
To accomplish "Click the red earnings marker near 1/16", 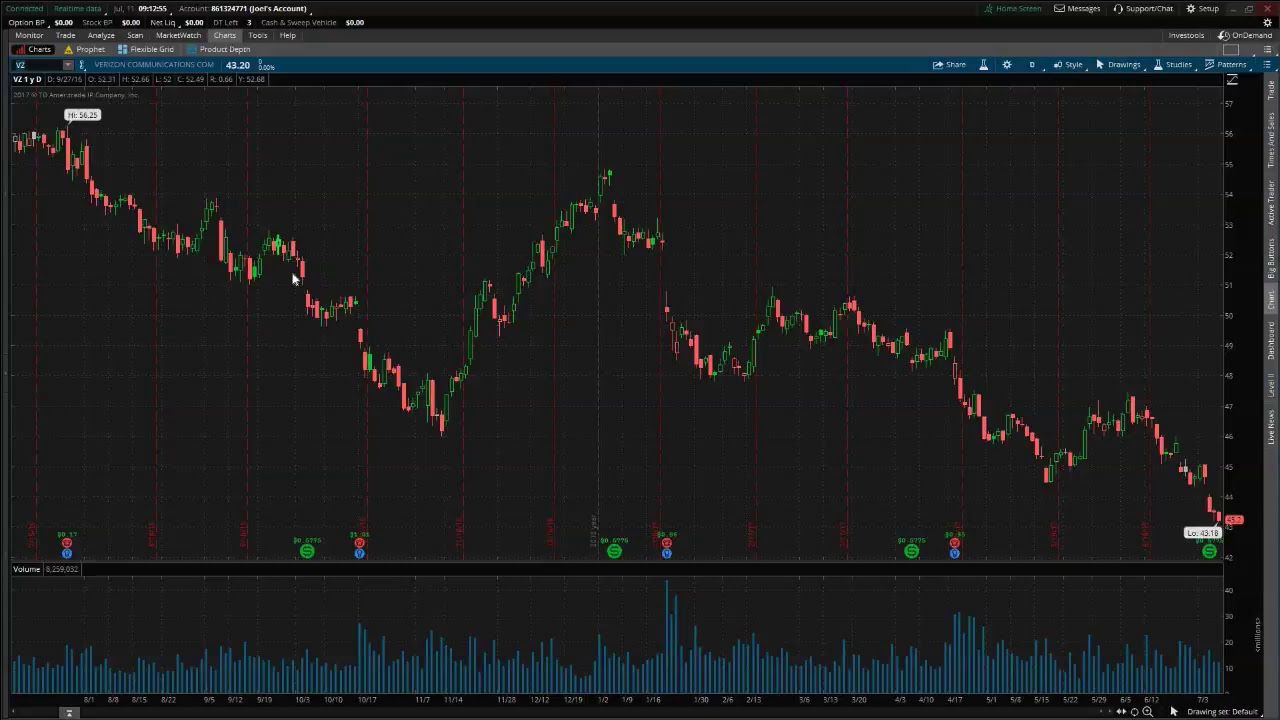I will 666,543.
